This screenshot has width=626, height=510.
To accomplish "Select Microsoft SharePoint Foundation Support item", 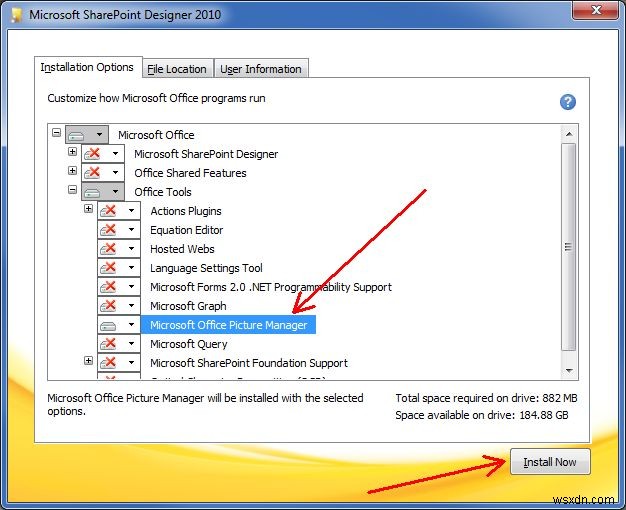I will pos(249,363).
